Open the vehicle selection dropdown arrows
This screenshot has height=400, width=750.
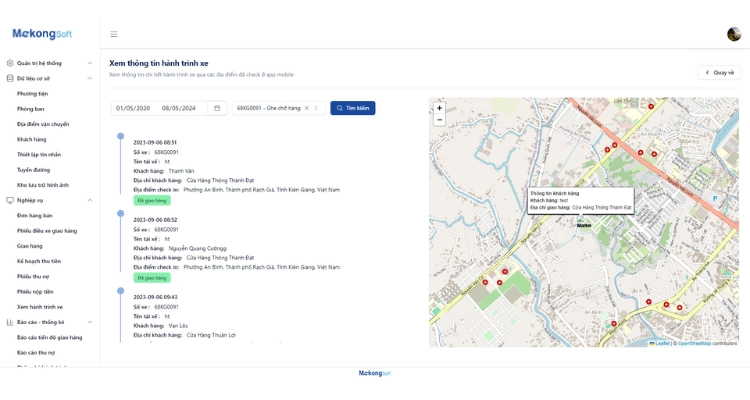316,108
